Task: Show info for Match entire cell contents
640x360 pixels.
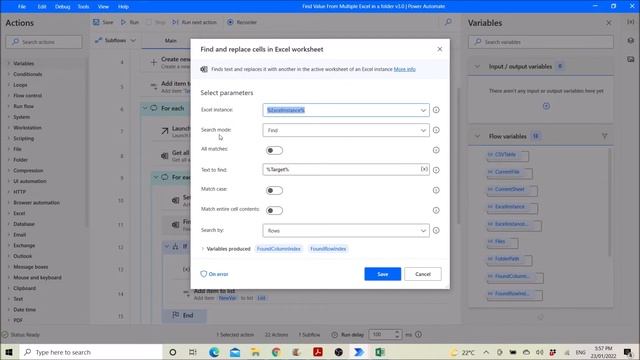Action: tap(436, 210)
